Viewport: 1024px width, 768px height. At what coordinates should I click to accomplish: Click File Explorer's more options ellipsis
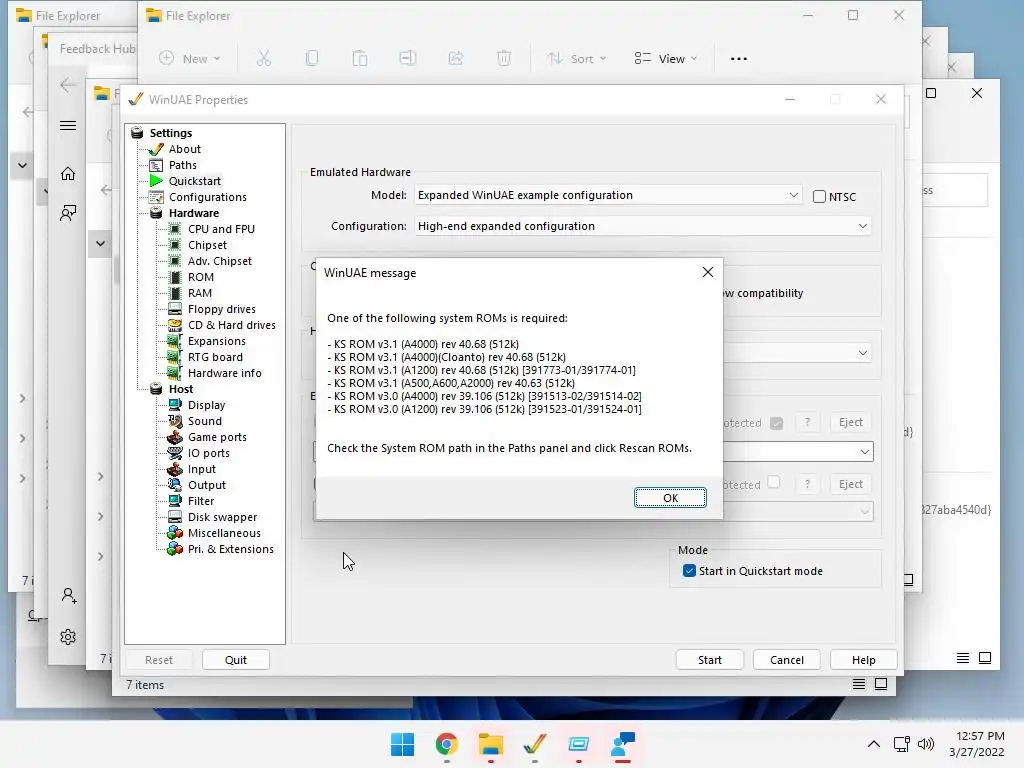tap(739, 59)
